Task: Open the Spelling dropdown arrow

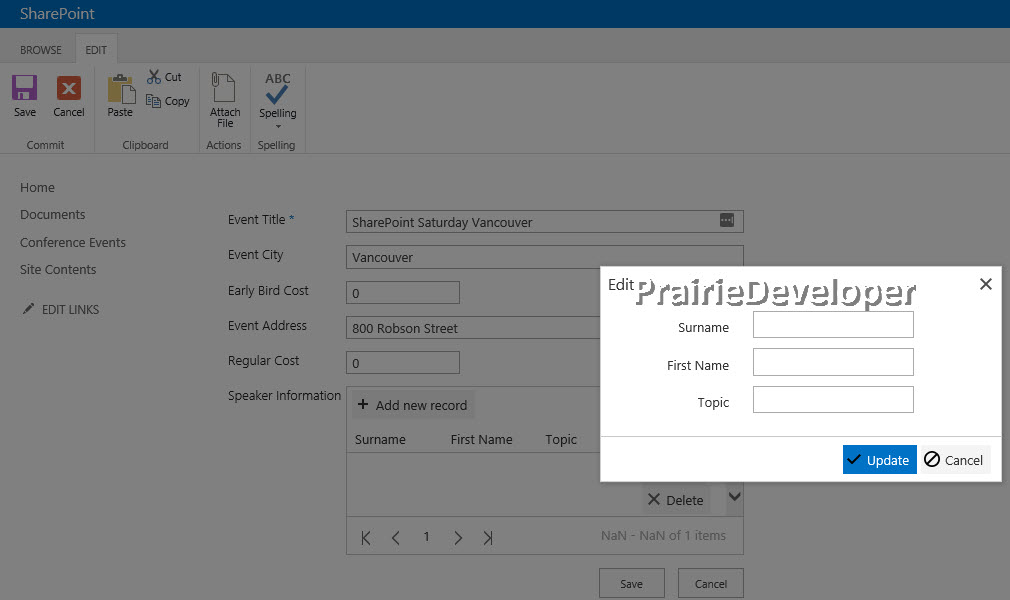Action: coord(278,126)
